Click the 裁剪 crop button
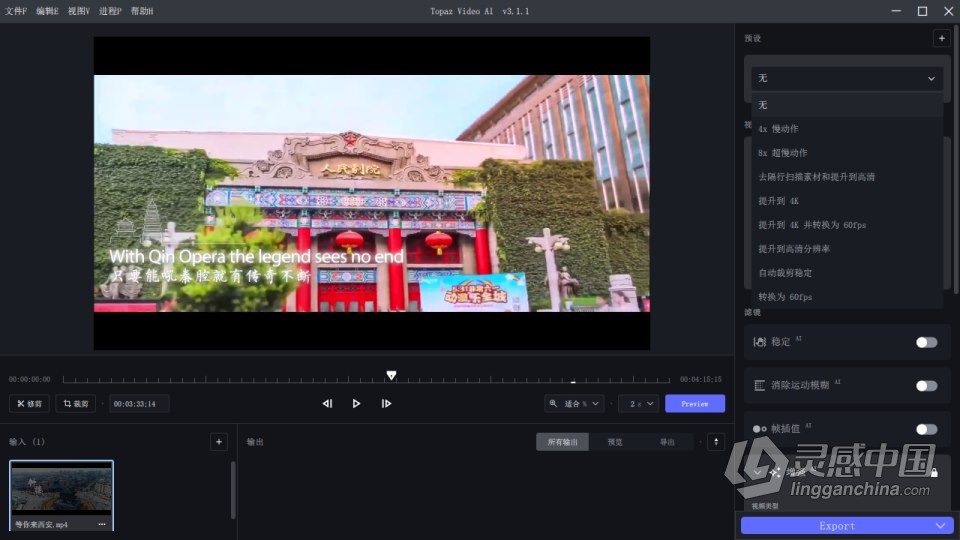 pos(76,403)
